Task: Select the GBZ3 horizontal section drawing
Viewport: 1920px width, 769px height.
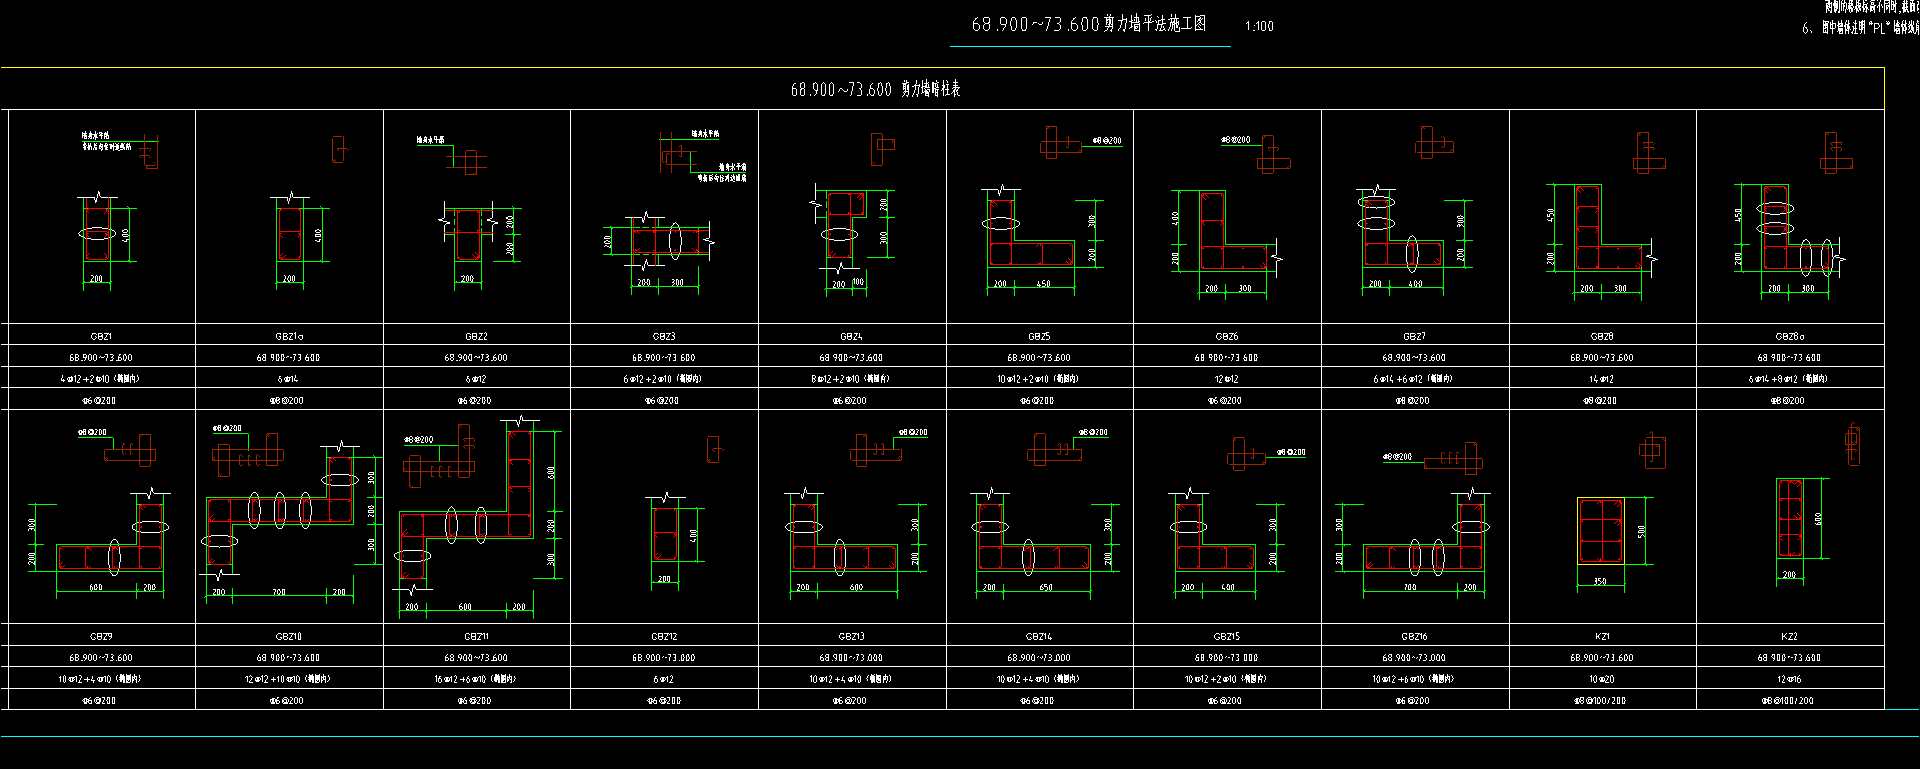Action: [x=672, y=241]
